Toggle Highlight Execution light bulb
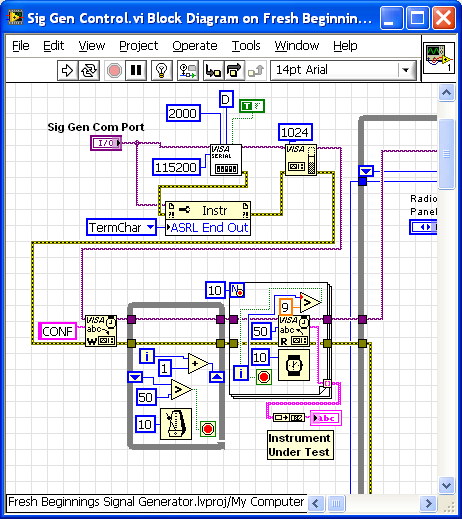This screenshot has width=462, height=519. pyautogui.click(x=162, y=70)
